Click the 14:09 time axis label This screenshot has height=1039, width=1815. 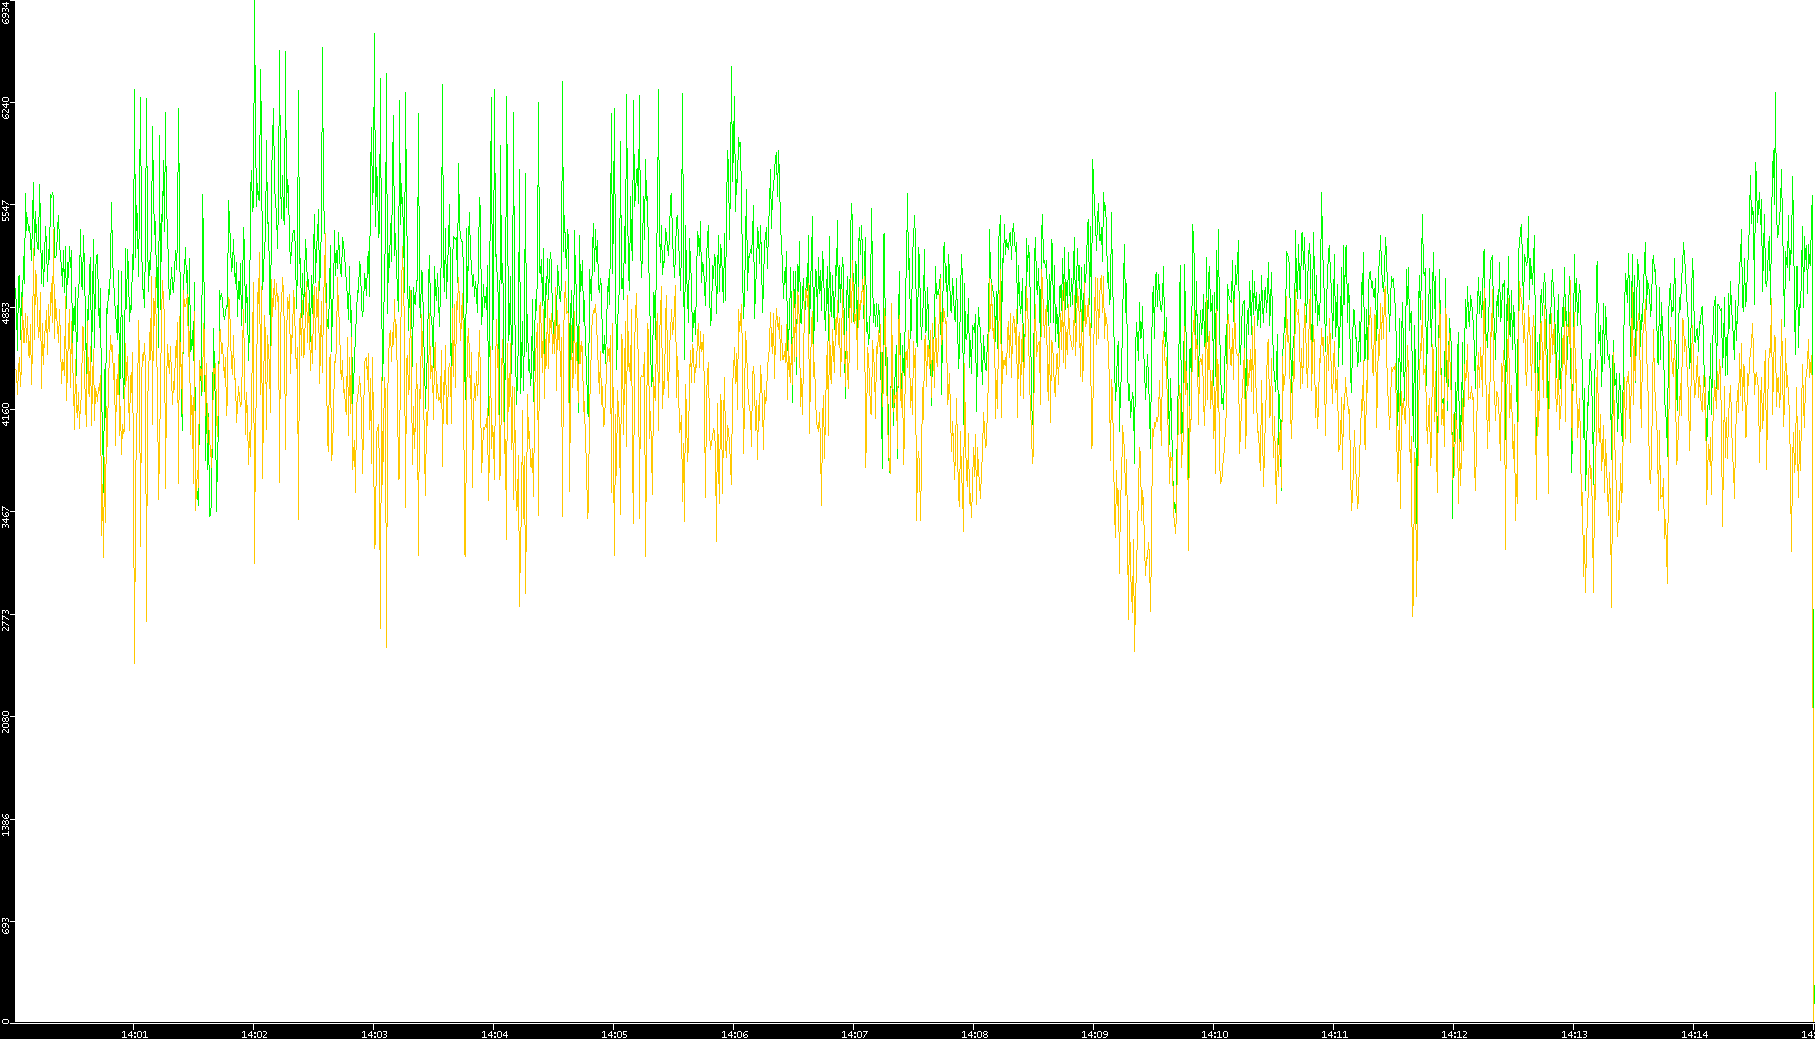[1094, 1034]
